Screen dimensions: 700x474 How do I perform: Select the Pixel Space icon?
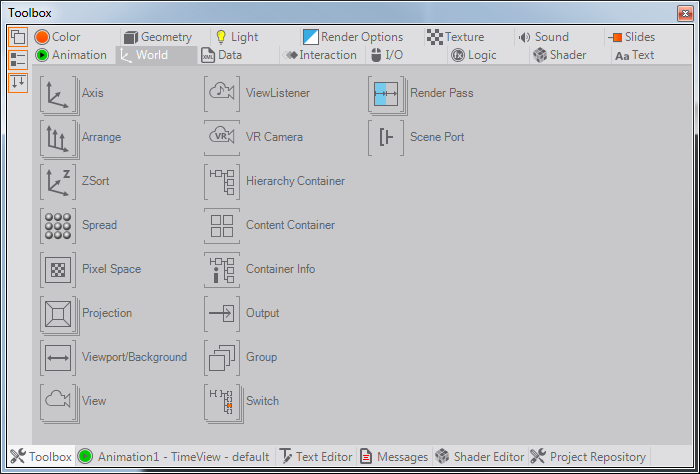(x=58, y=270)
